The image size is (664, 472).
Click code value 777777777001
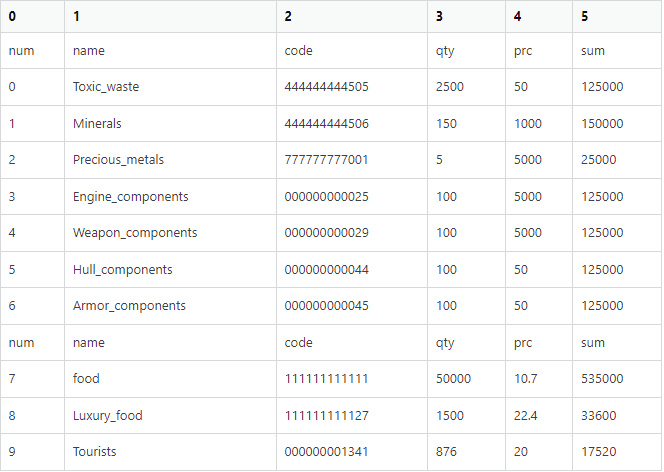coord(326,160)
